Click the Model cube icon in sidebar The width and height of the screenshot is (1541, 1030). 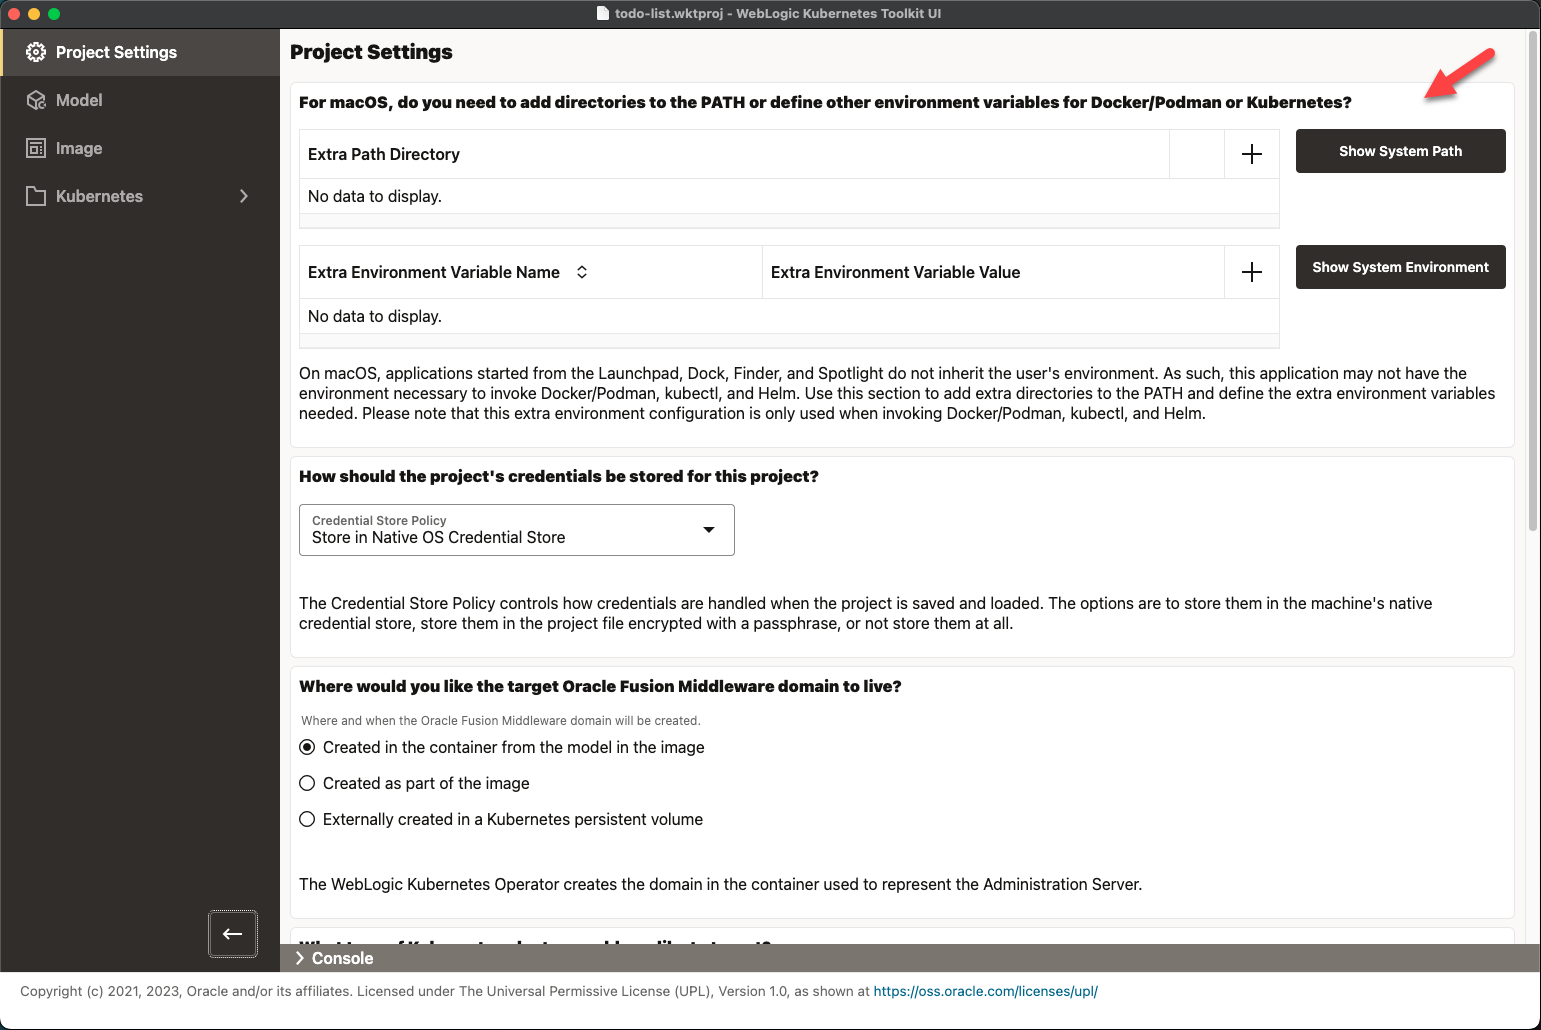click(36, 100)
